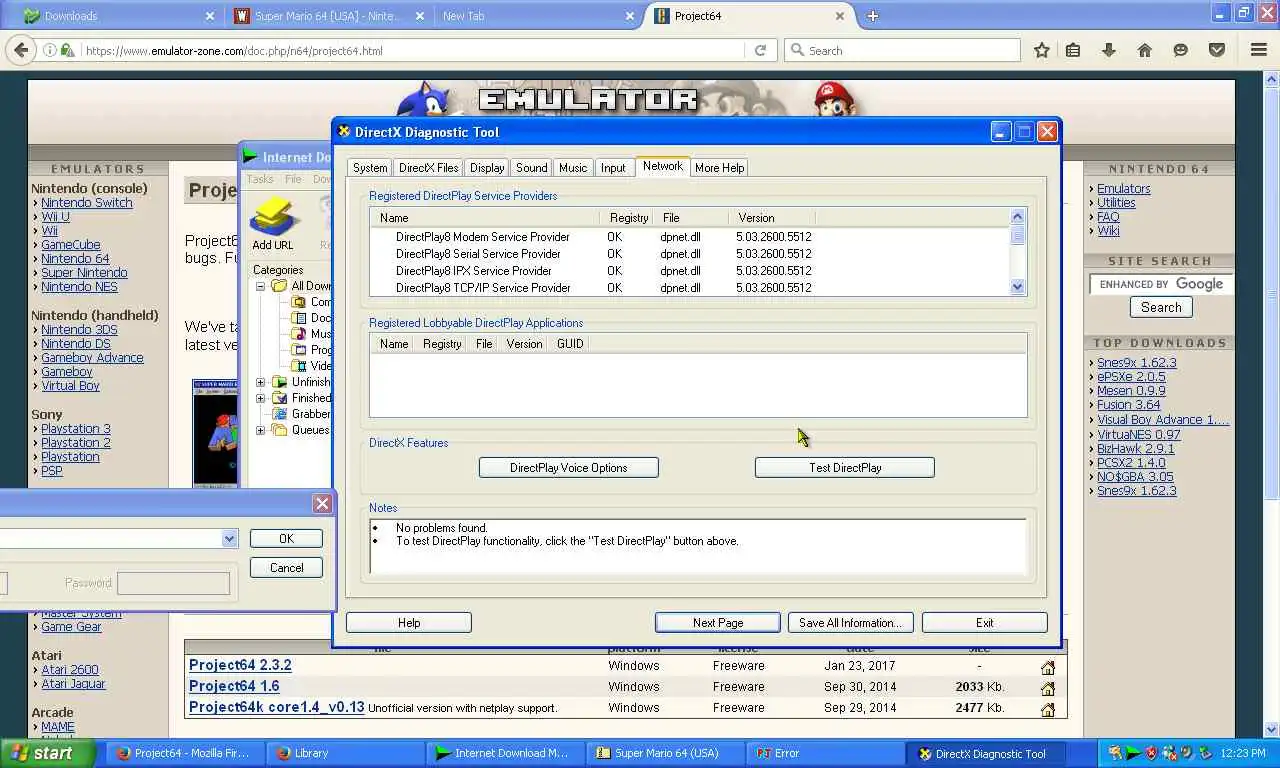This screenshot has width=1280, height=768.
Task: Click the Google site search input field
Action: click(x=1160, y=284)
